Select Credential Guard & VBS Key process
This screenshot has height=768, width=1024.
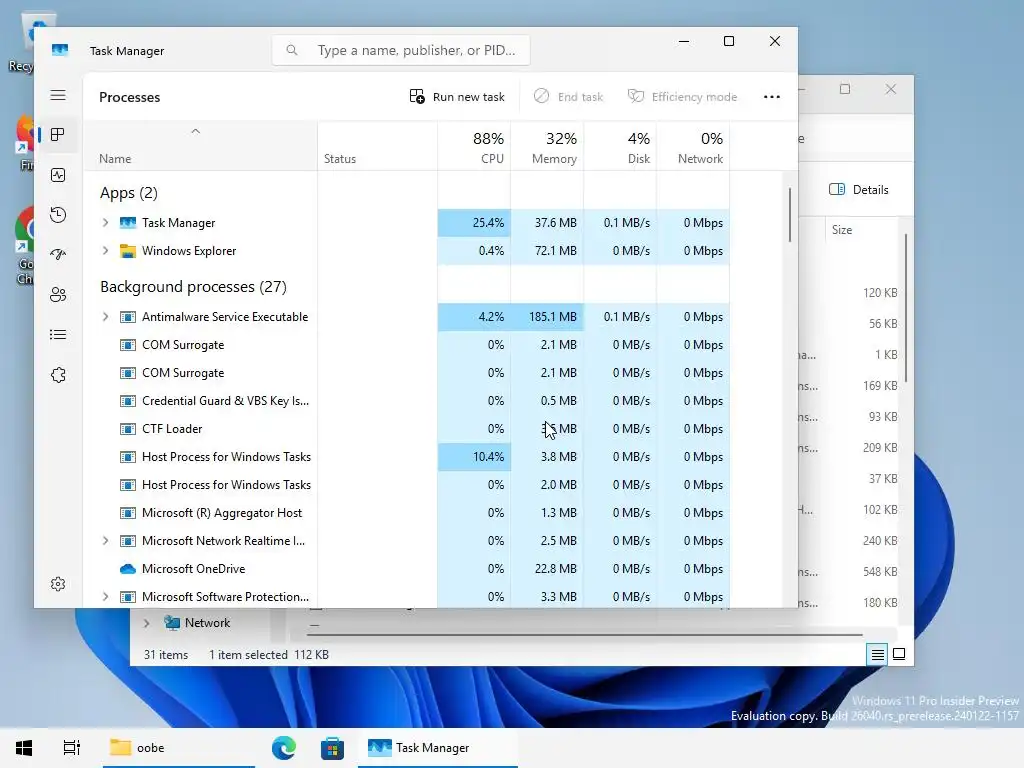click(x=406, y=401)
